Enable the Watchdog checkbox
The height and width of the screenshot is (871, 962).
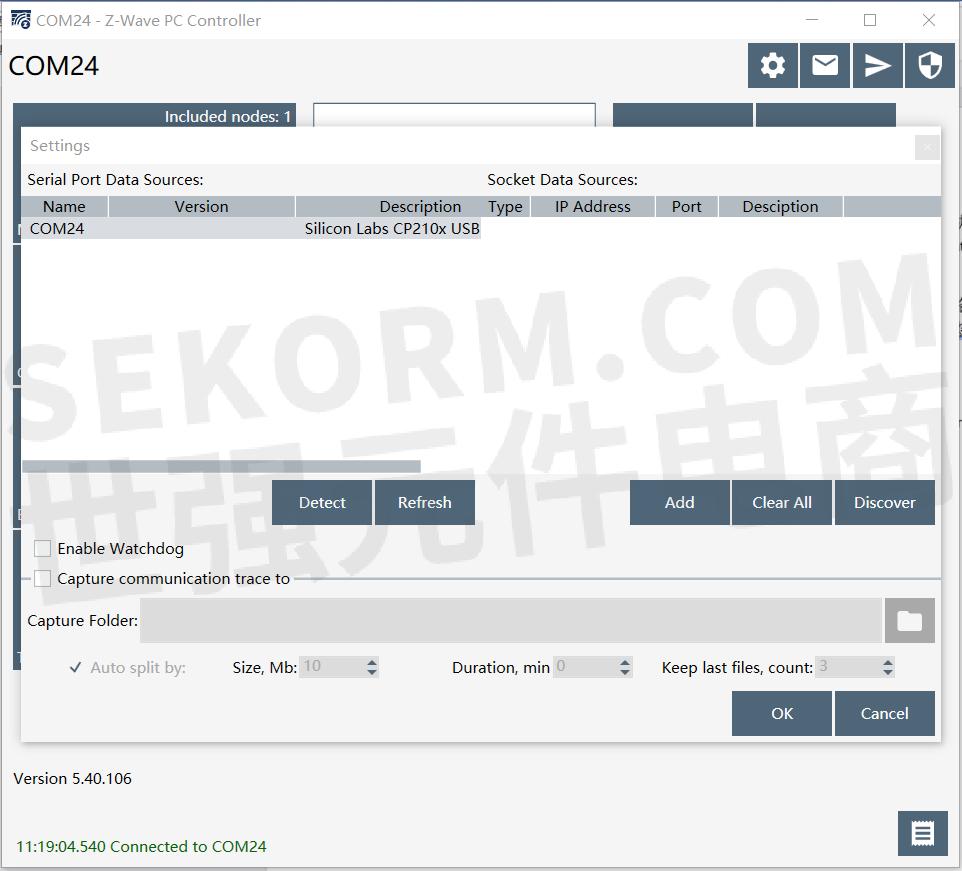click(42, 548)
